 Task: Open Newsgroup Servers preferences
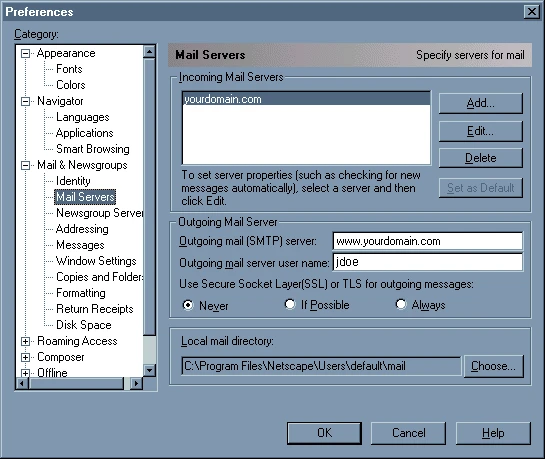pos(99,213)
